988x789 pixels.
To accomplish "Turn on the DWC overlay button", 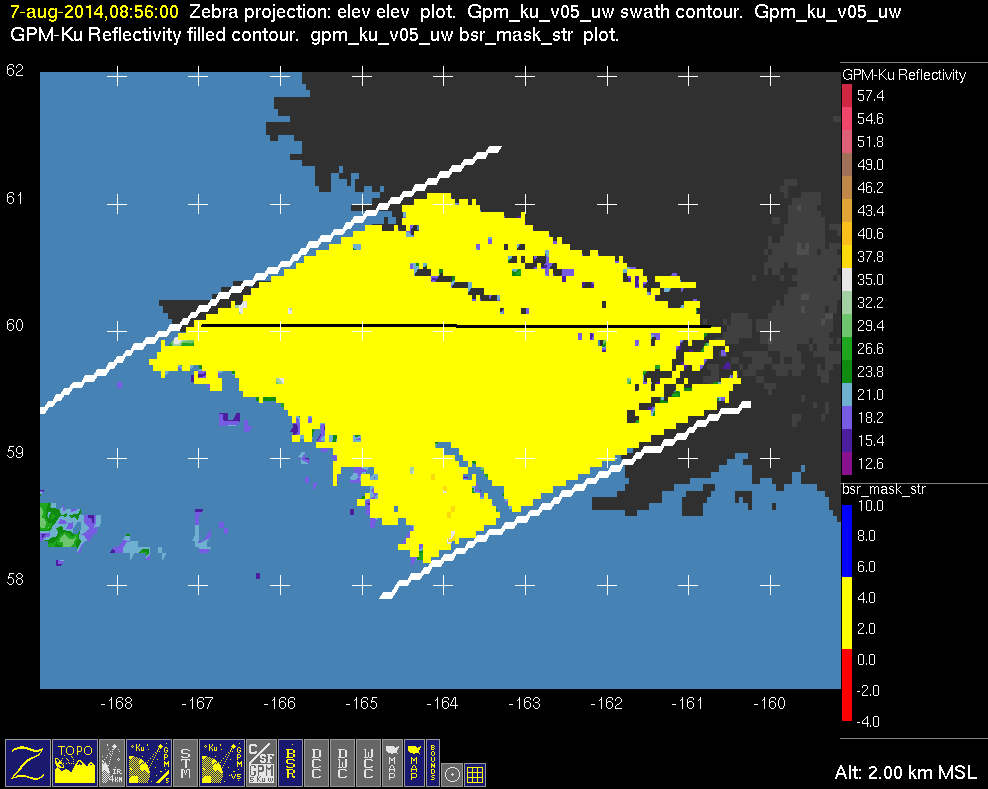I will click(343, 762).
